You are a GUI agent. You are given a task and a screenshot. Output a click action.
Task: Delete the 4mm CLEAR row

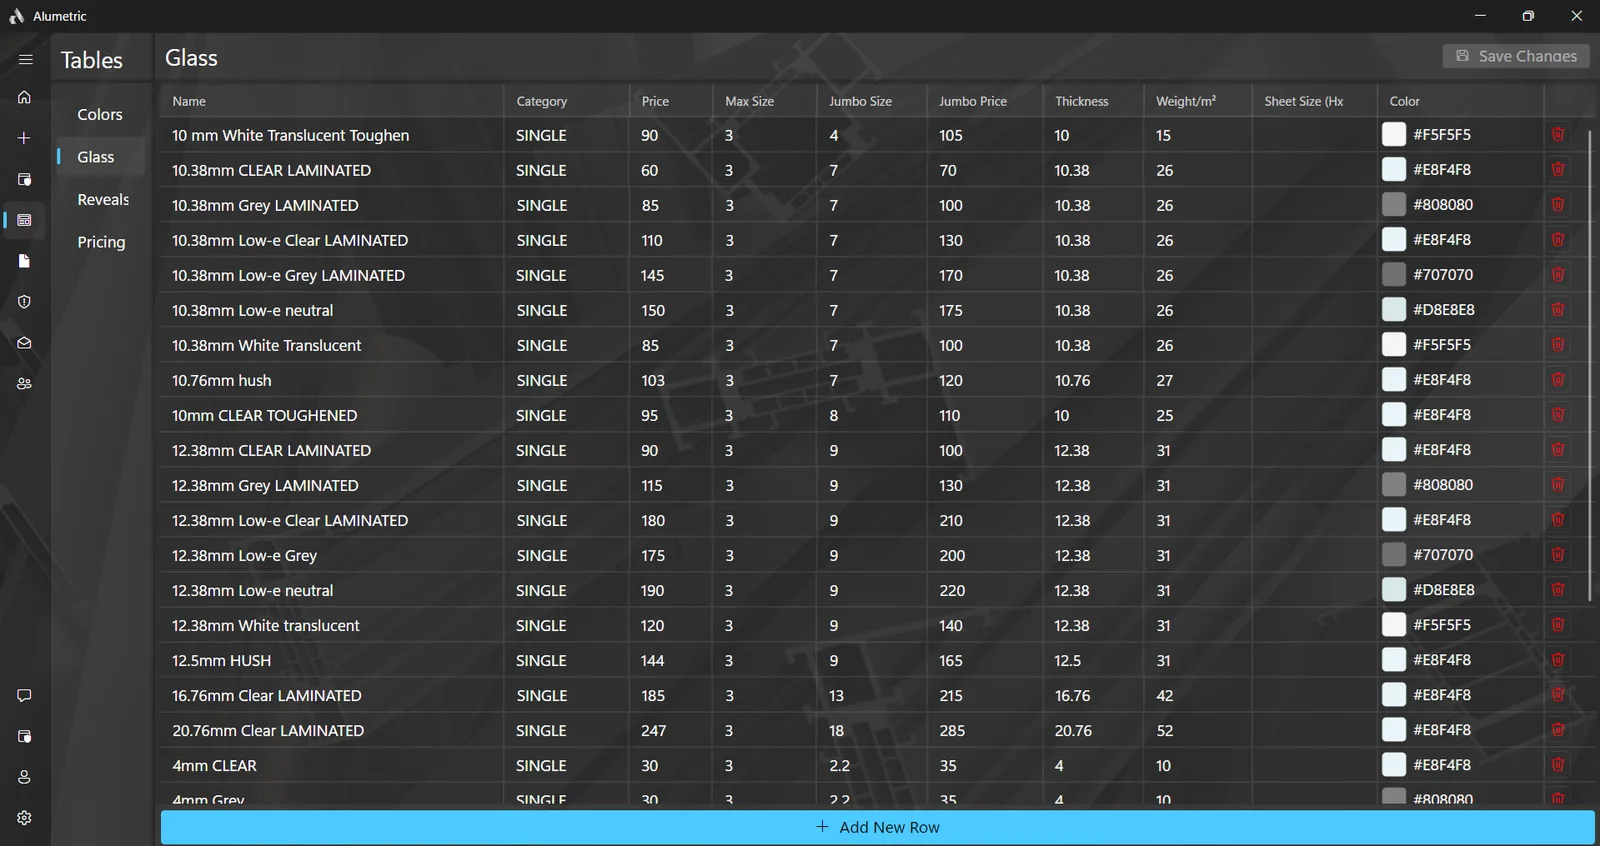pyautogui.click(x=1558, y=764)
